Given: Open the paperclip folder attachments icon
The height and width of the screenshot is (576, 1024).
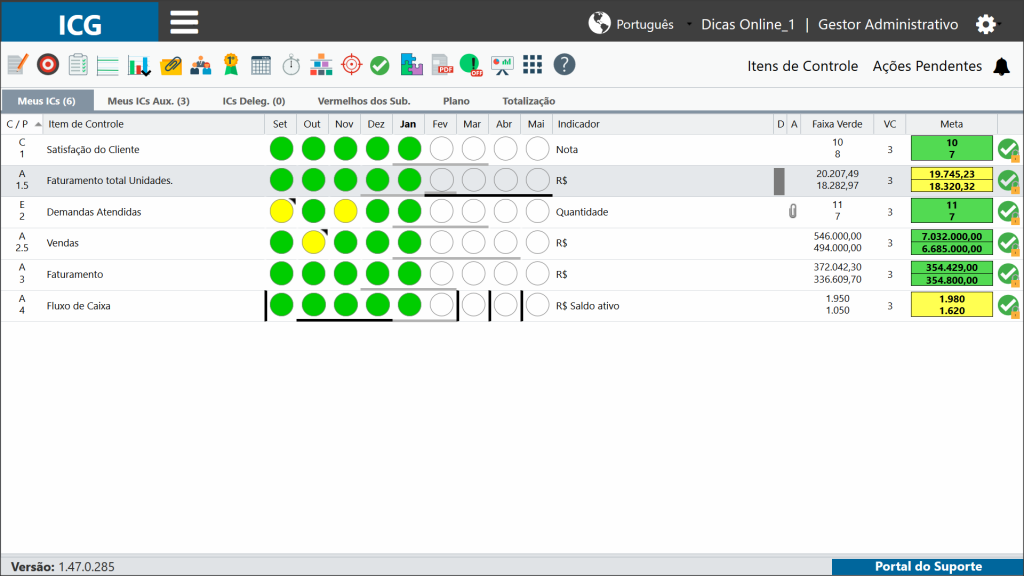Looking at the screenshot, I should click(171, 65).
